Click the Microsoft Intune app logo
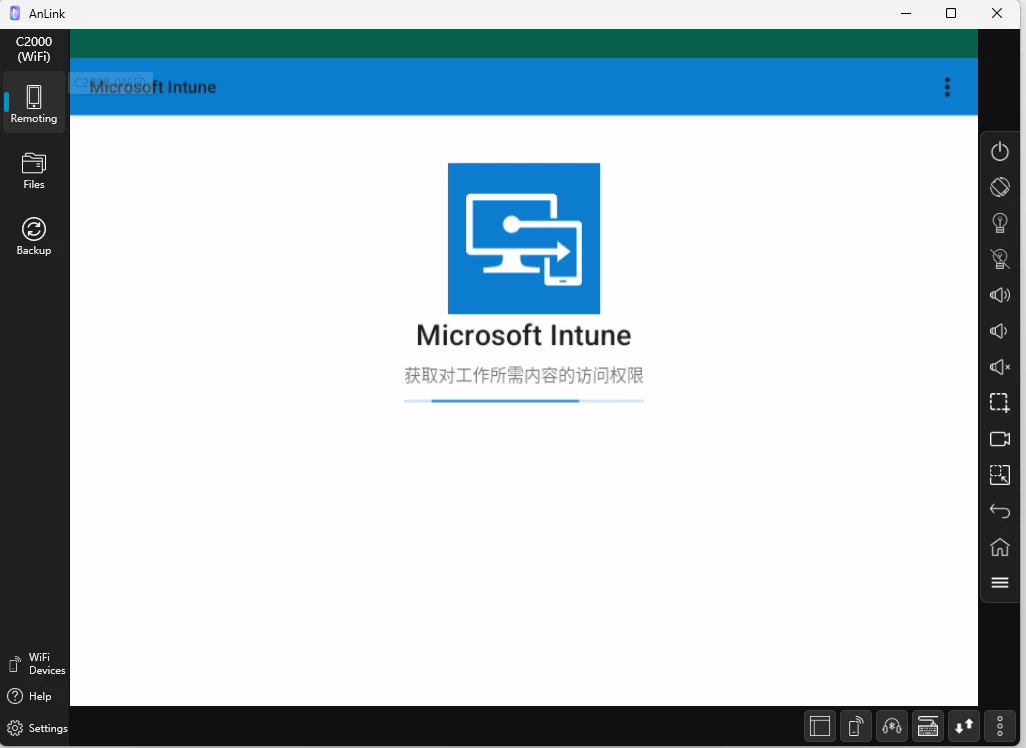Screen dimensions: 1026x748 [523, 238]
